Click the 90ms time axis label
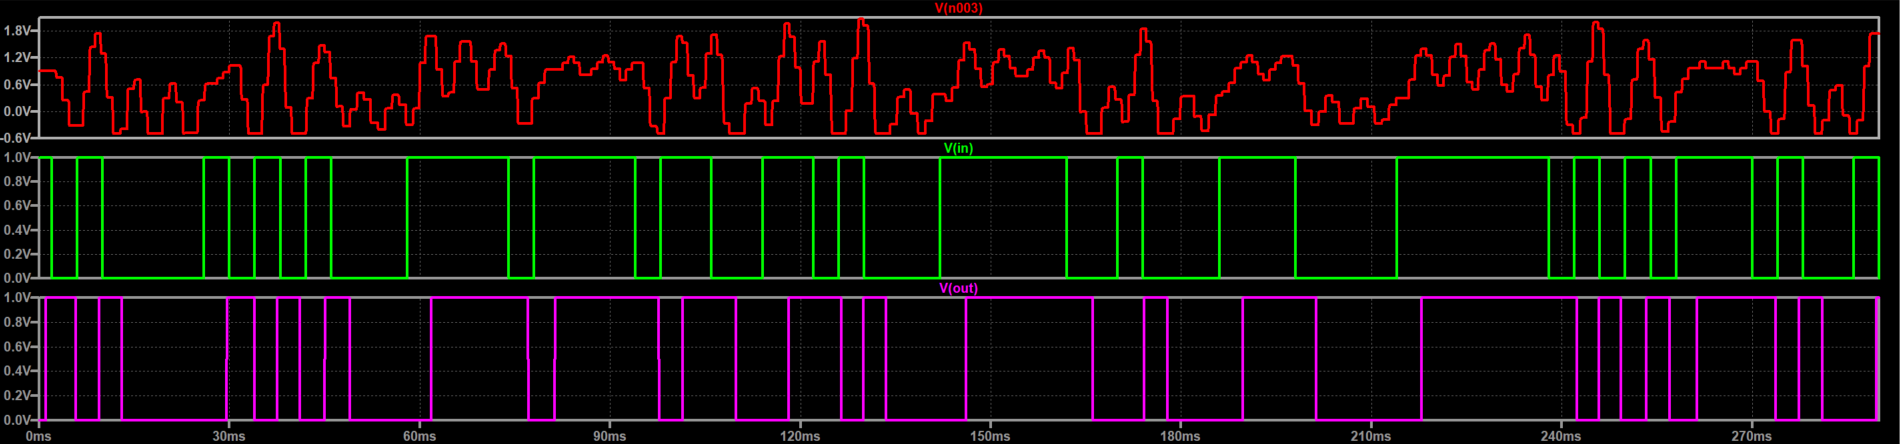1900x444 pixels. [x=609, y=437]
